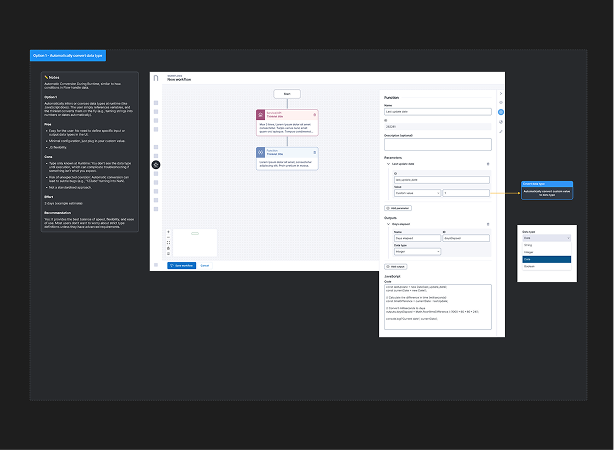Collapse the Days elapsed output section
614x450 pixels.
[x=386, y=223]
